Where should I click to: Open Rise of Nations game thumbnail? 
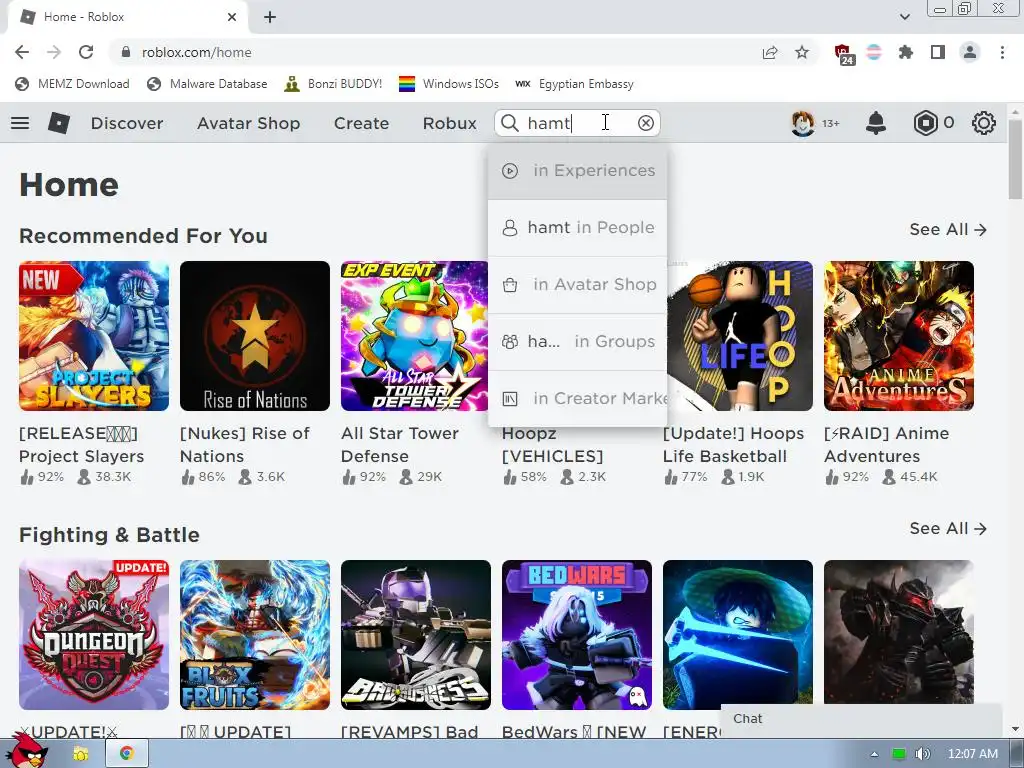point(255,336)
